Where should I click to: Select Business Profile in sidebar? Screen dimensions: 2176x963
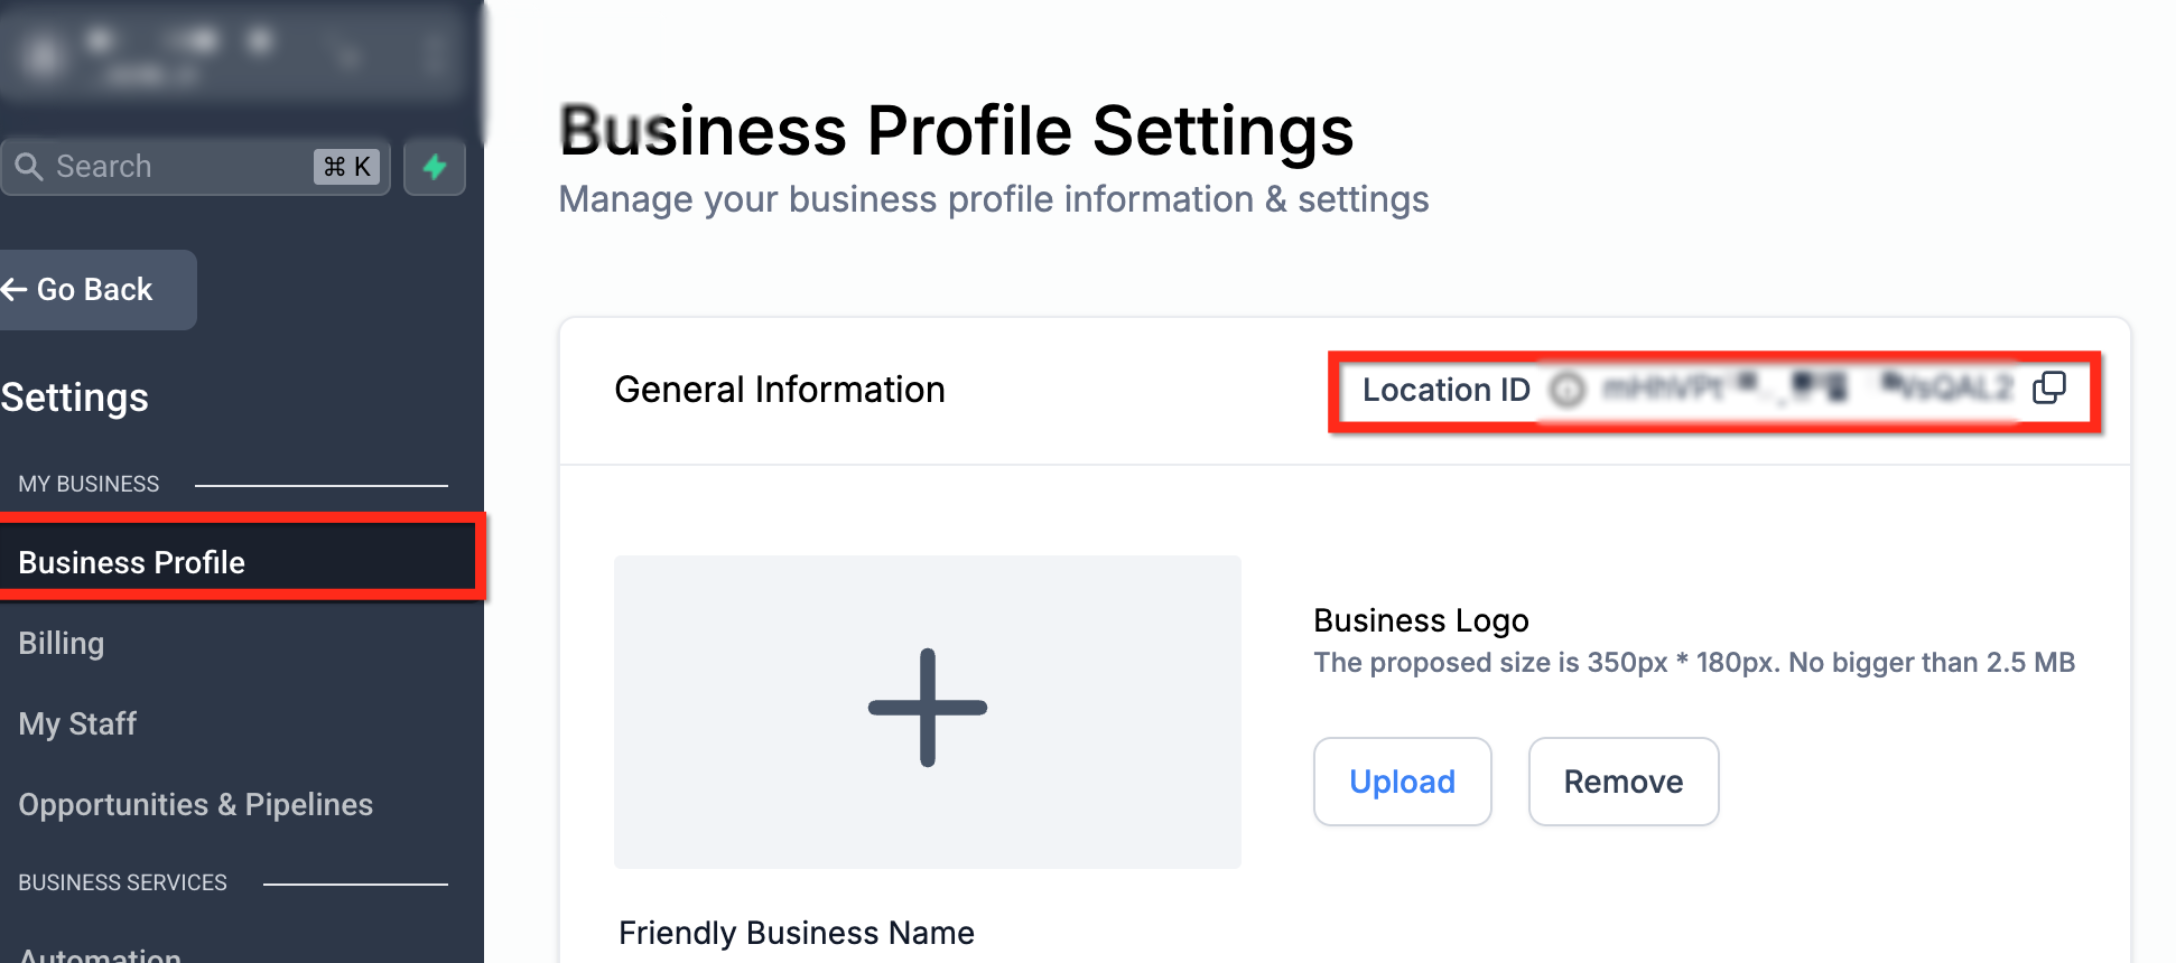click(x=238, y=562)
